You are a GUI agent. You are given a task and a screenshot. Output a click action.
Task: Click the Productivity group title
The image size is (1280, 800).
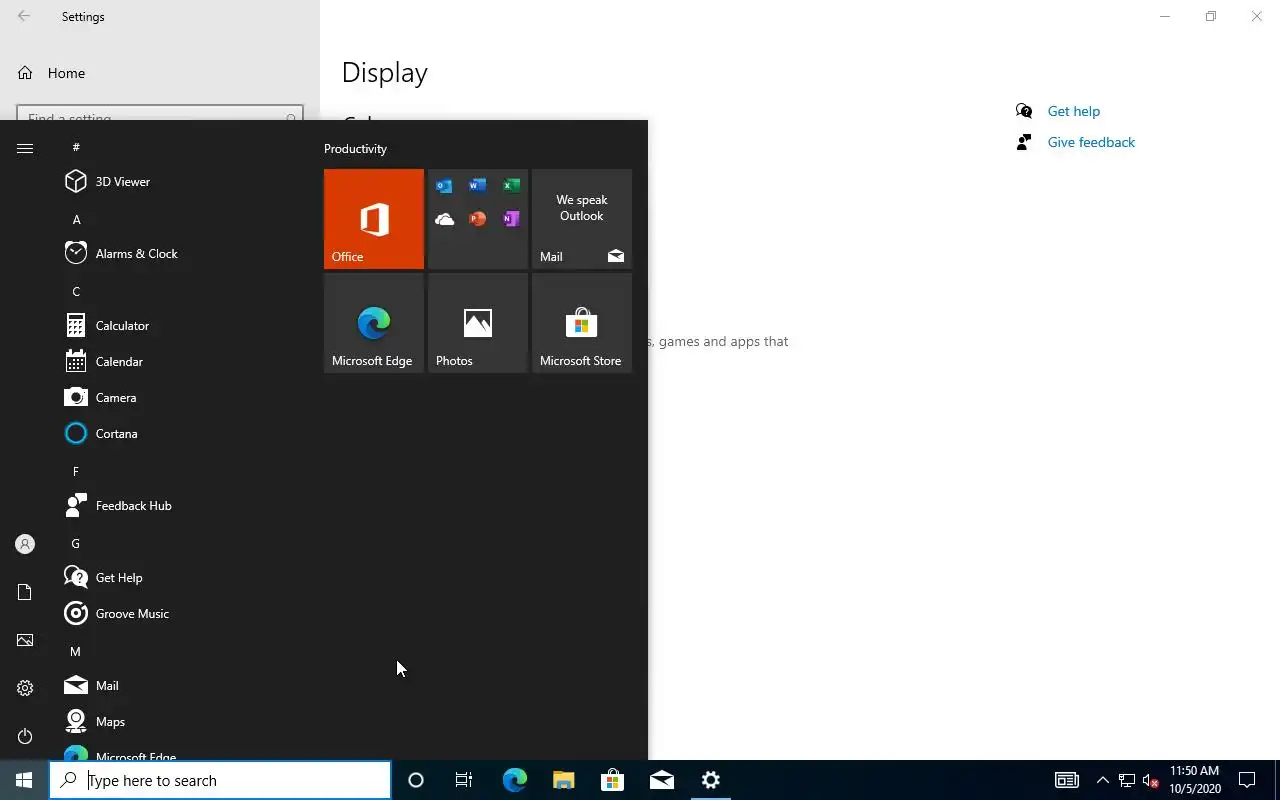pyautogui.click(x=355, y=148)
